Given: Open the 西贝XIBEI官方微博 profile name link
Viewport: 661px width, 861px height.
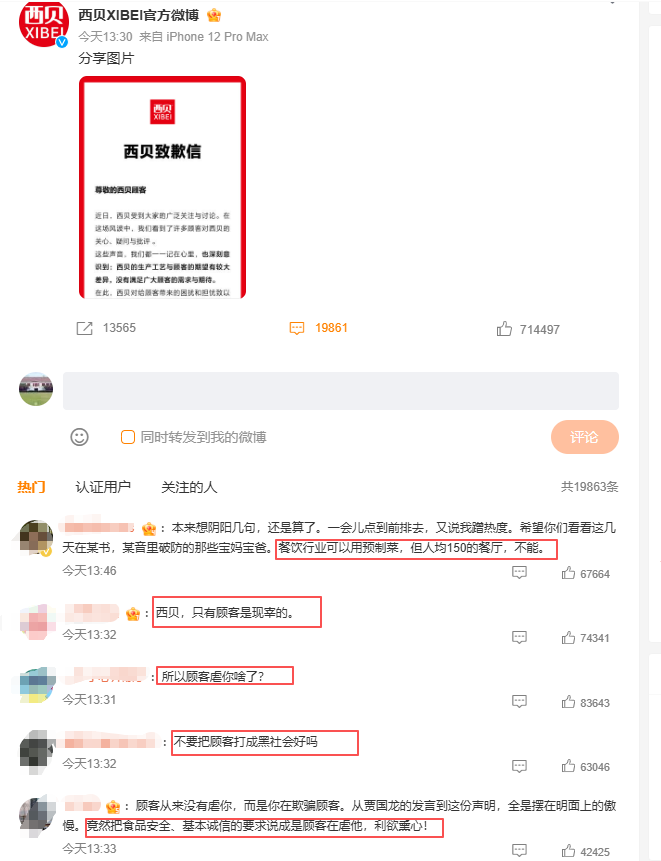Looking at the screenshot, I should tap(138, 15).
